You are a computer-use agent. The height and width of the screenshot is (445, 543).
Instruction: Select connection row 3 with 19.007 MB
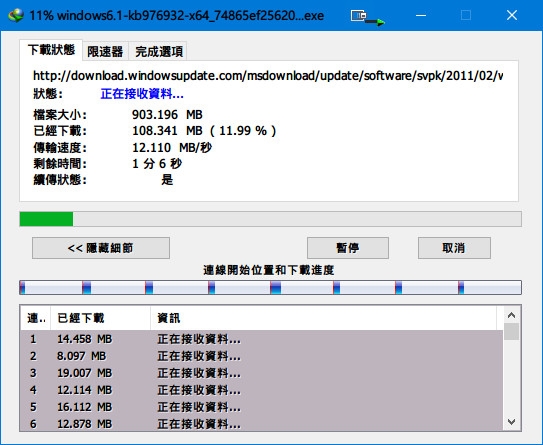coord(261,373)
